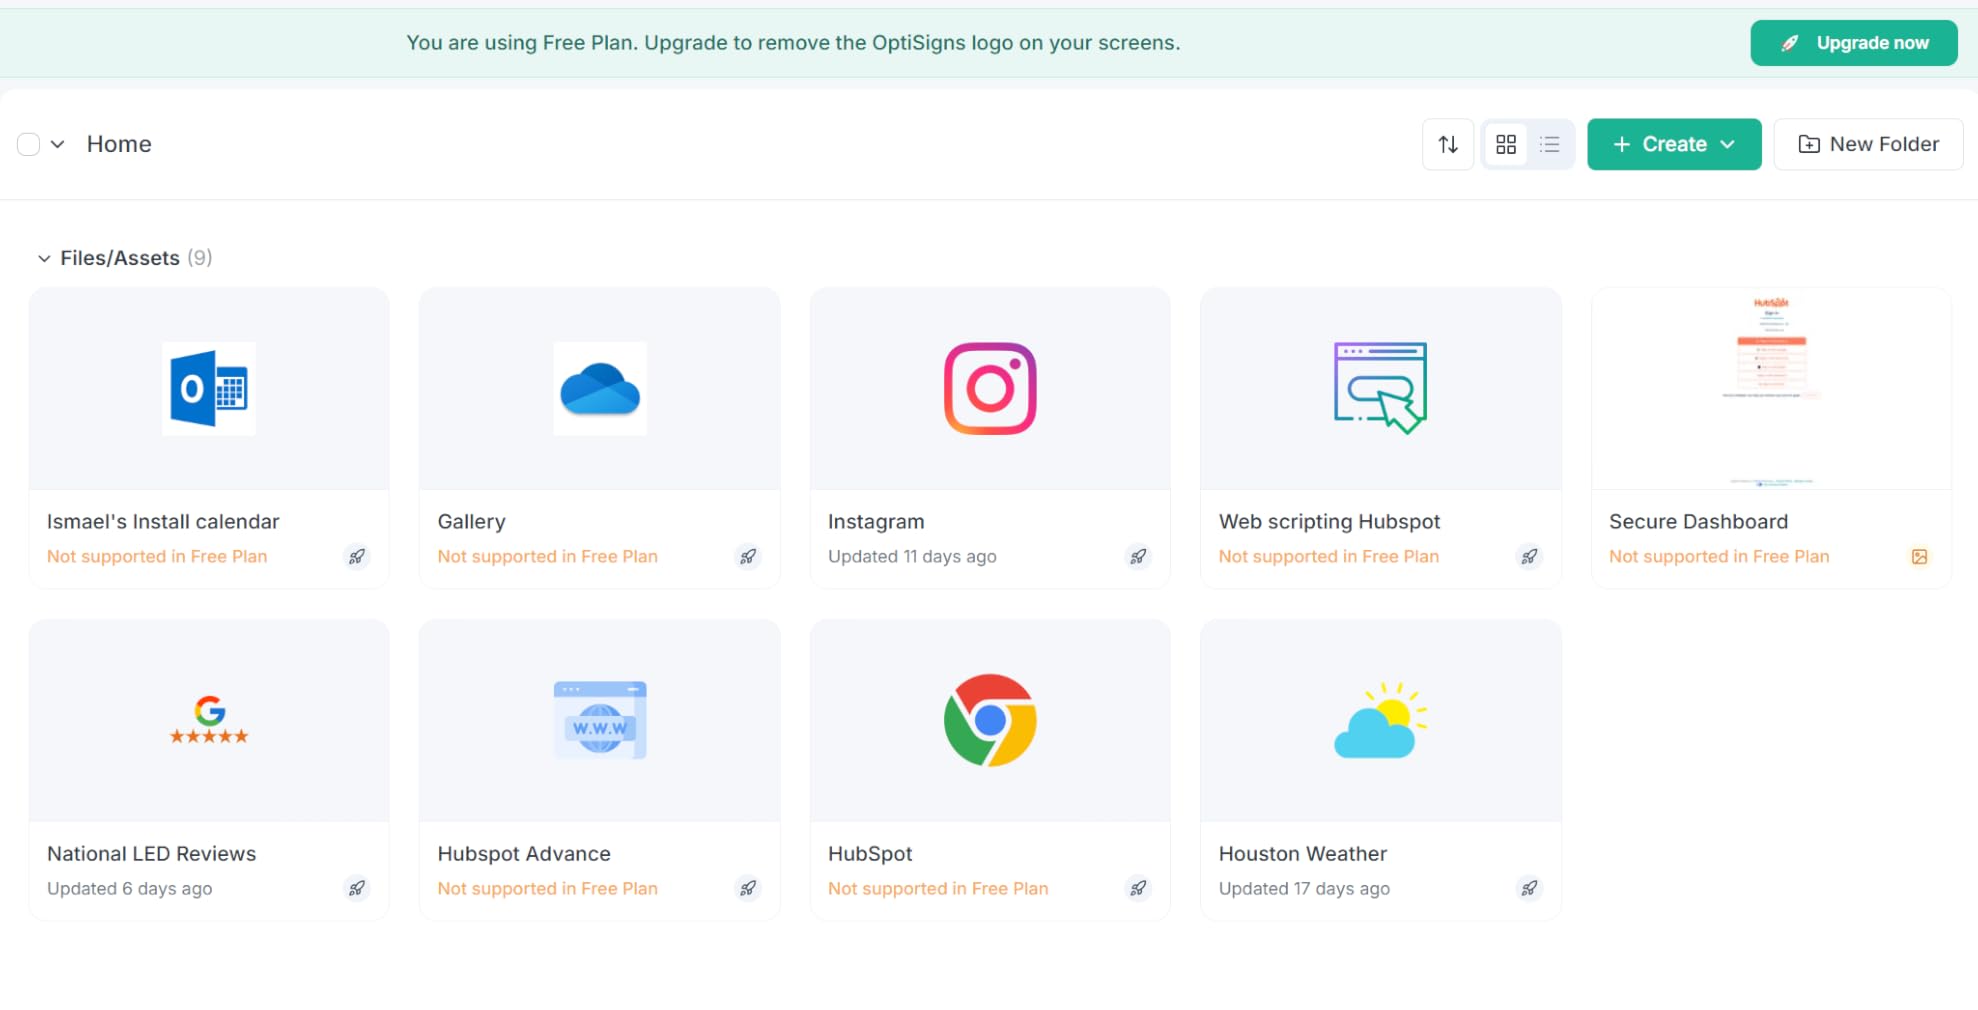The height and width of the screenshot is (1010, 1978).
Task: Click the rocket icon on Houston Weather card
Action: point(1529,888)
